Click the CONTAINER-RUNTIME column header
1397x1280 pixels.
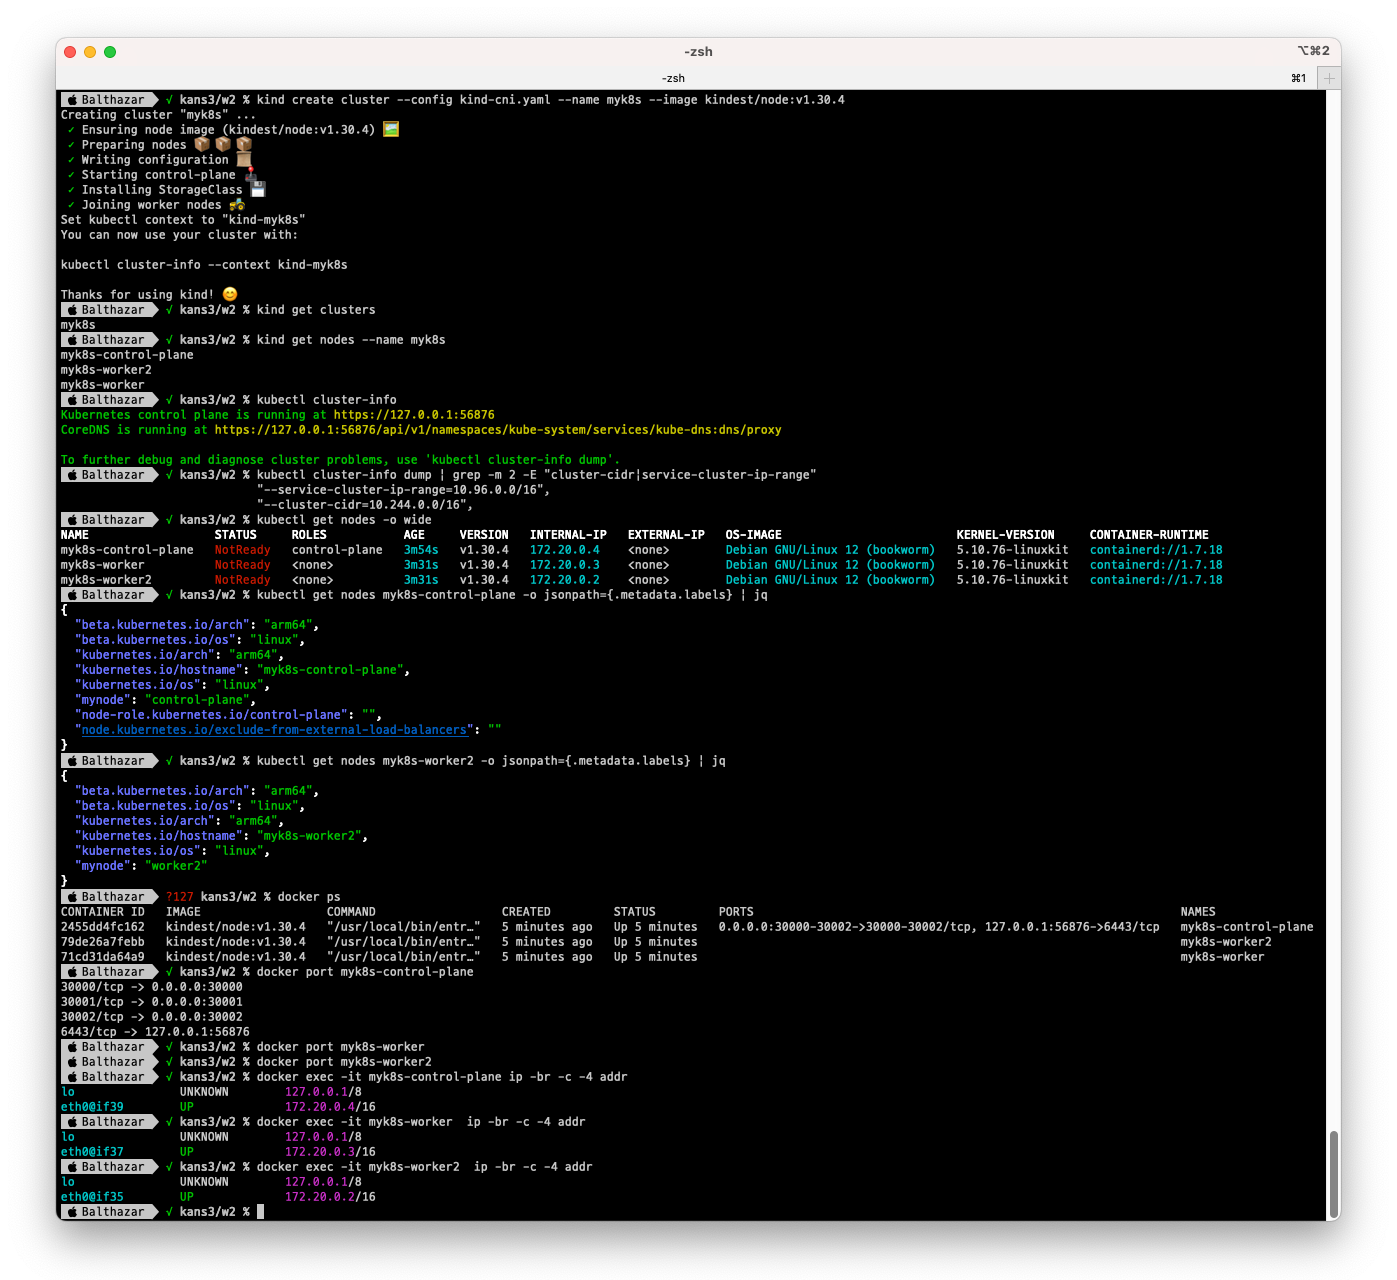click(1149, 535)
